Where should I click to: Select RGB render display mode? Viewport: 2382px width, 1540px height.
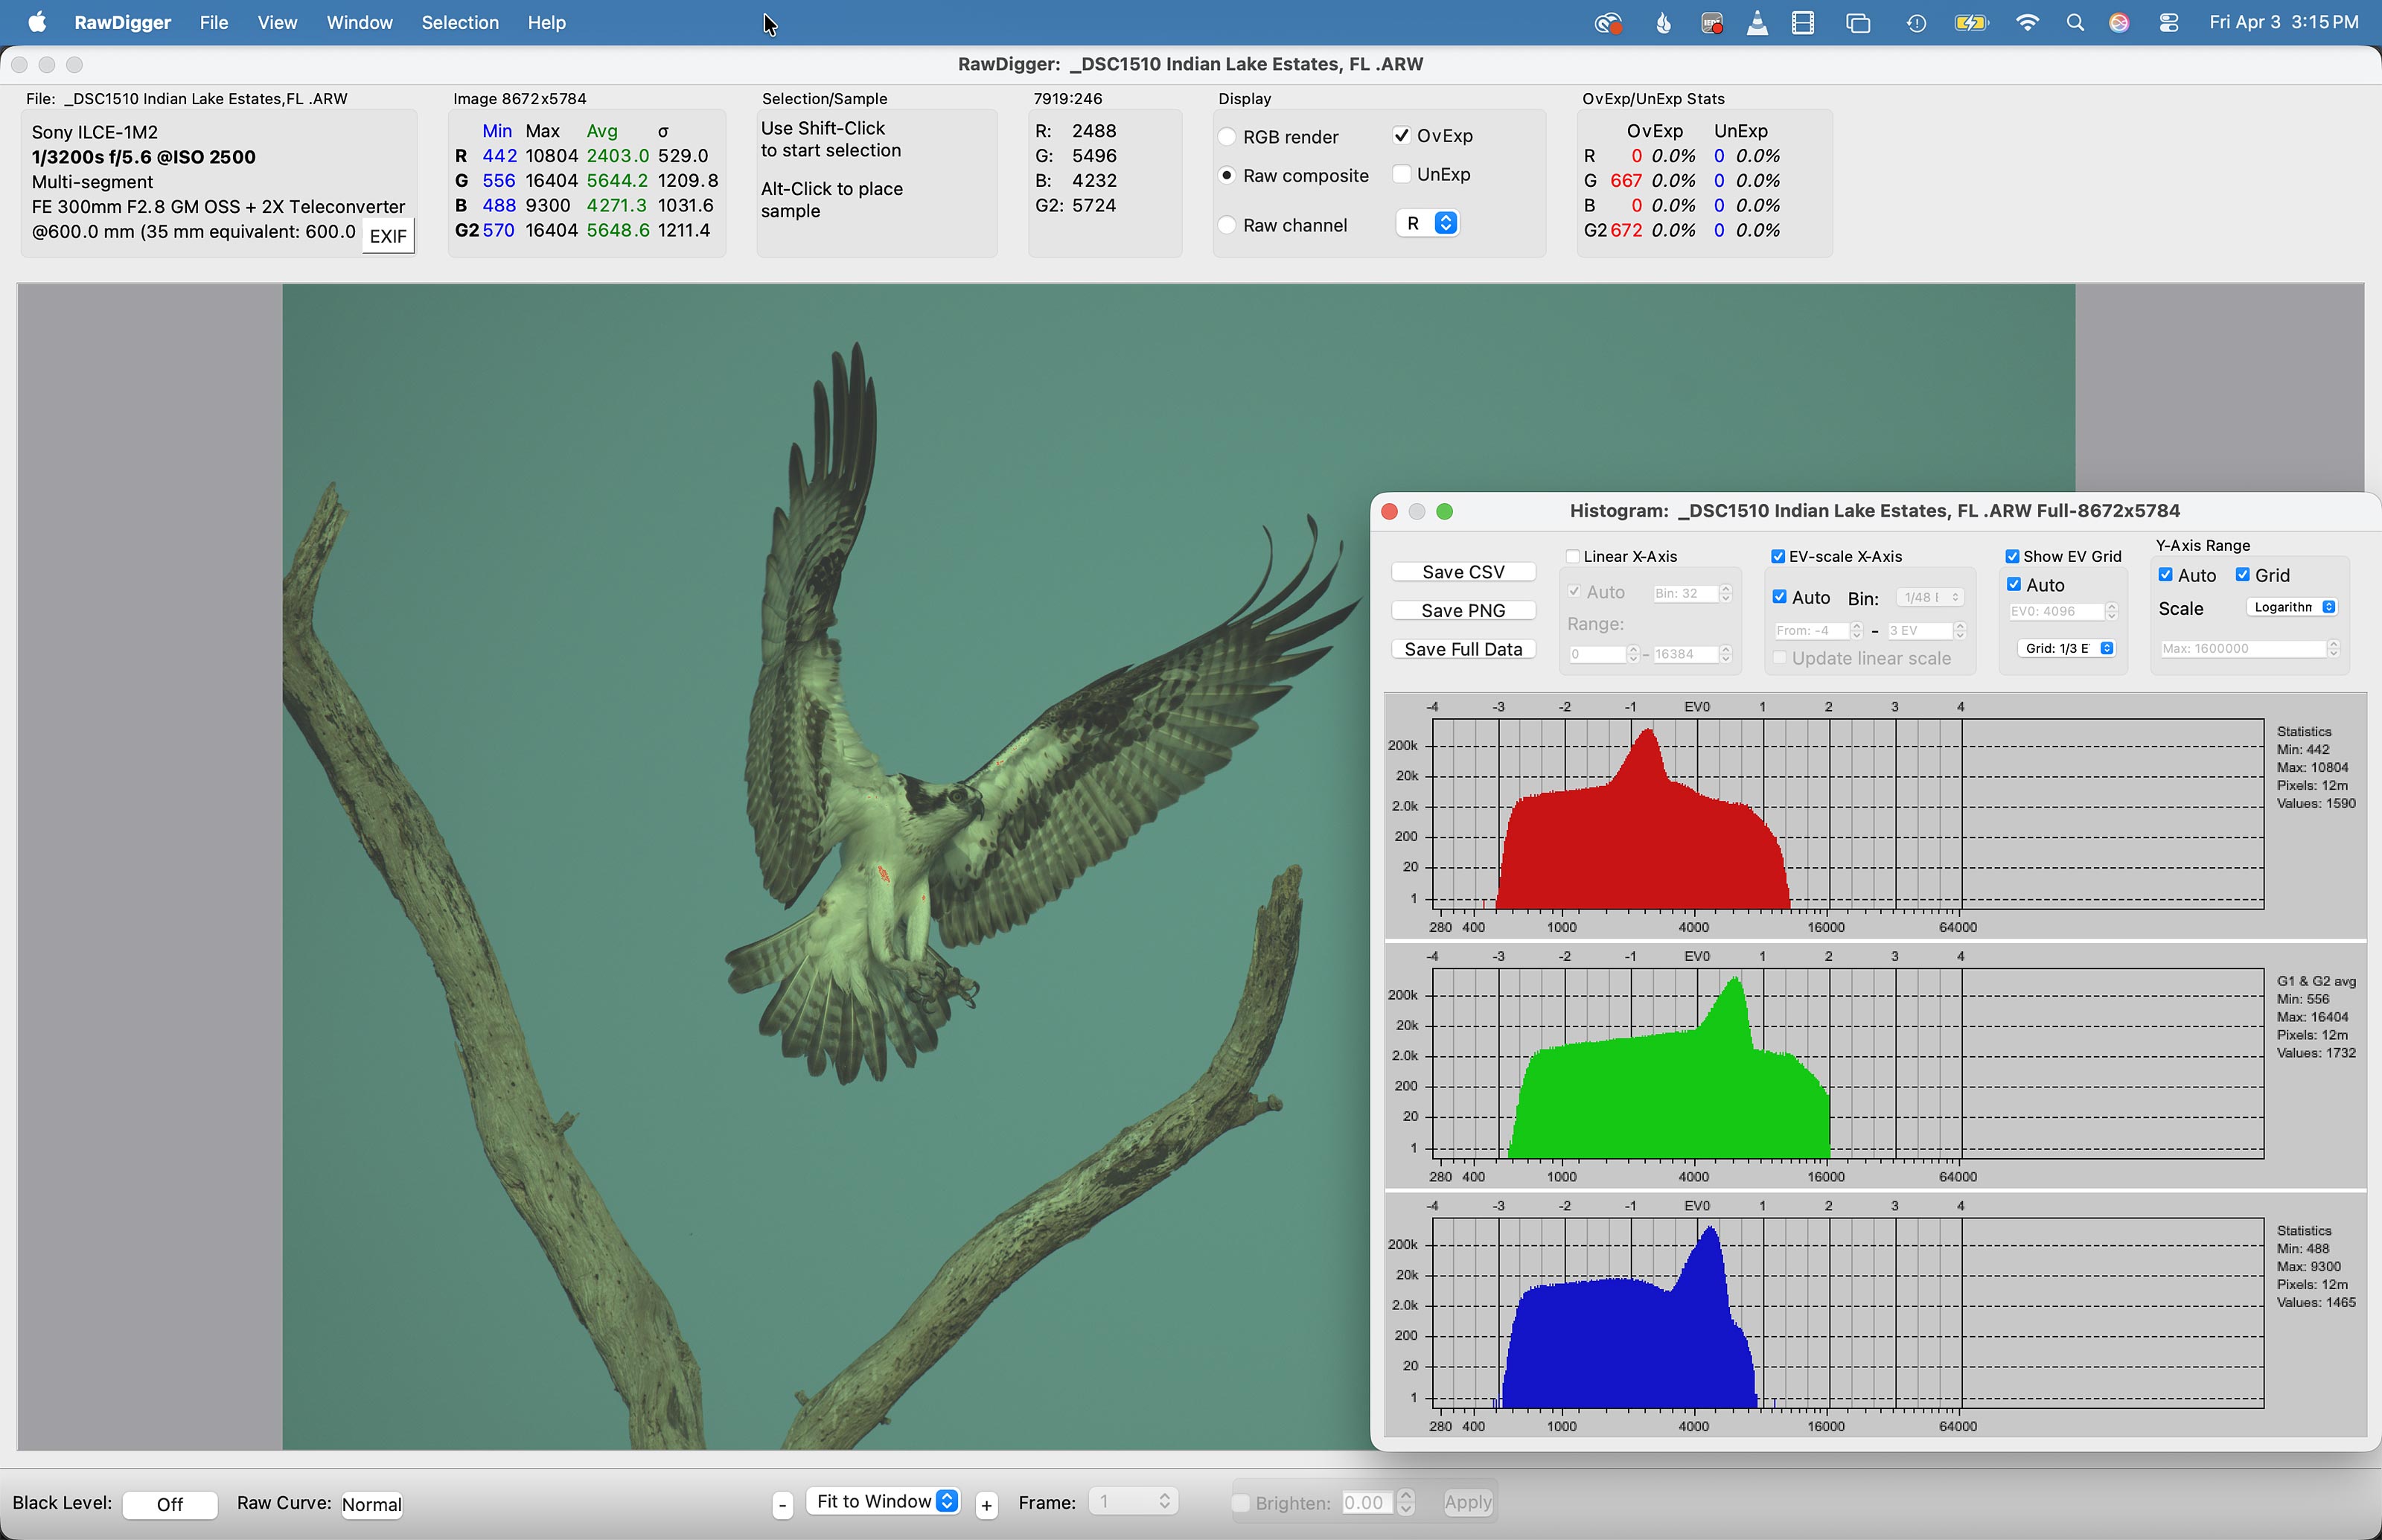[x=1227, y=137]
